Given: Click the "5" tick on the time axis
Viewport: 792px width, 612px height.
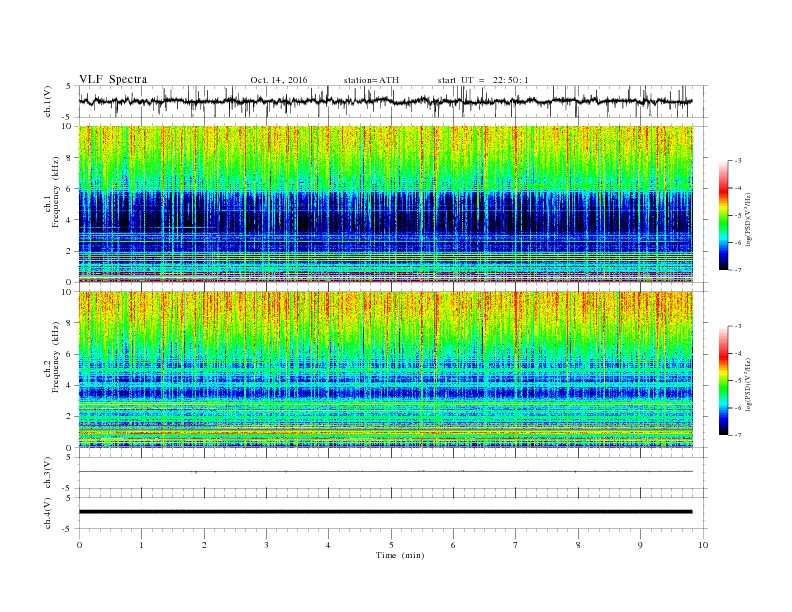Looking at the screenshot, I should [x=391, y=545].
